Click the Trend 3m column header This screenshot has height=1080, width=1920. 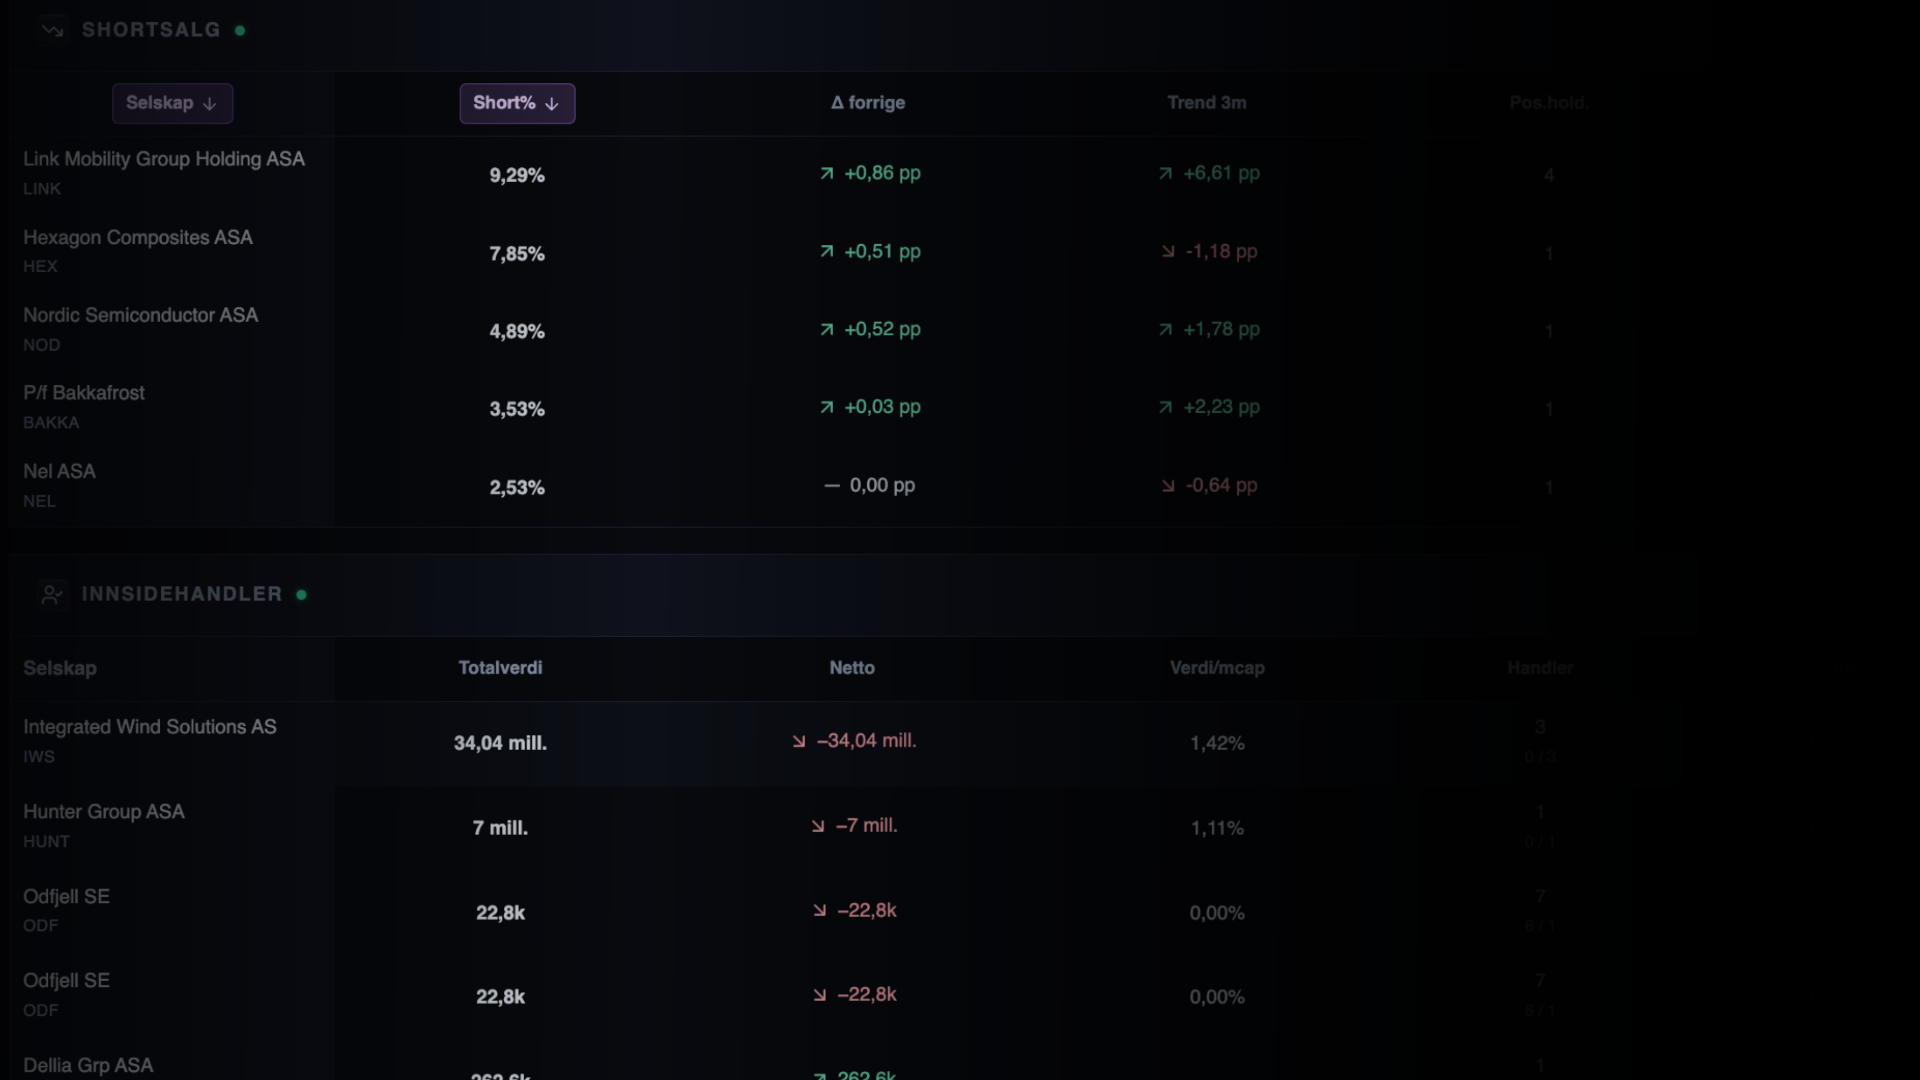coord(1207,102)
